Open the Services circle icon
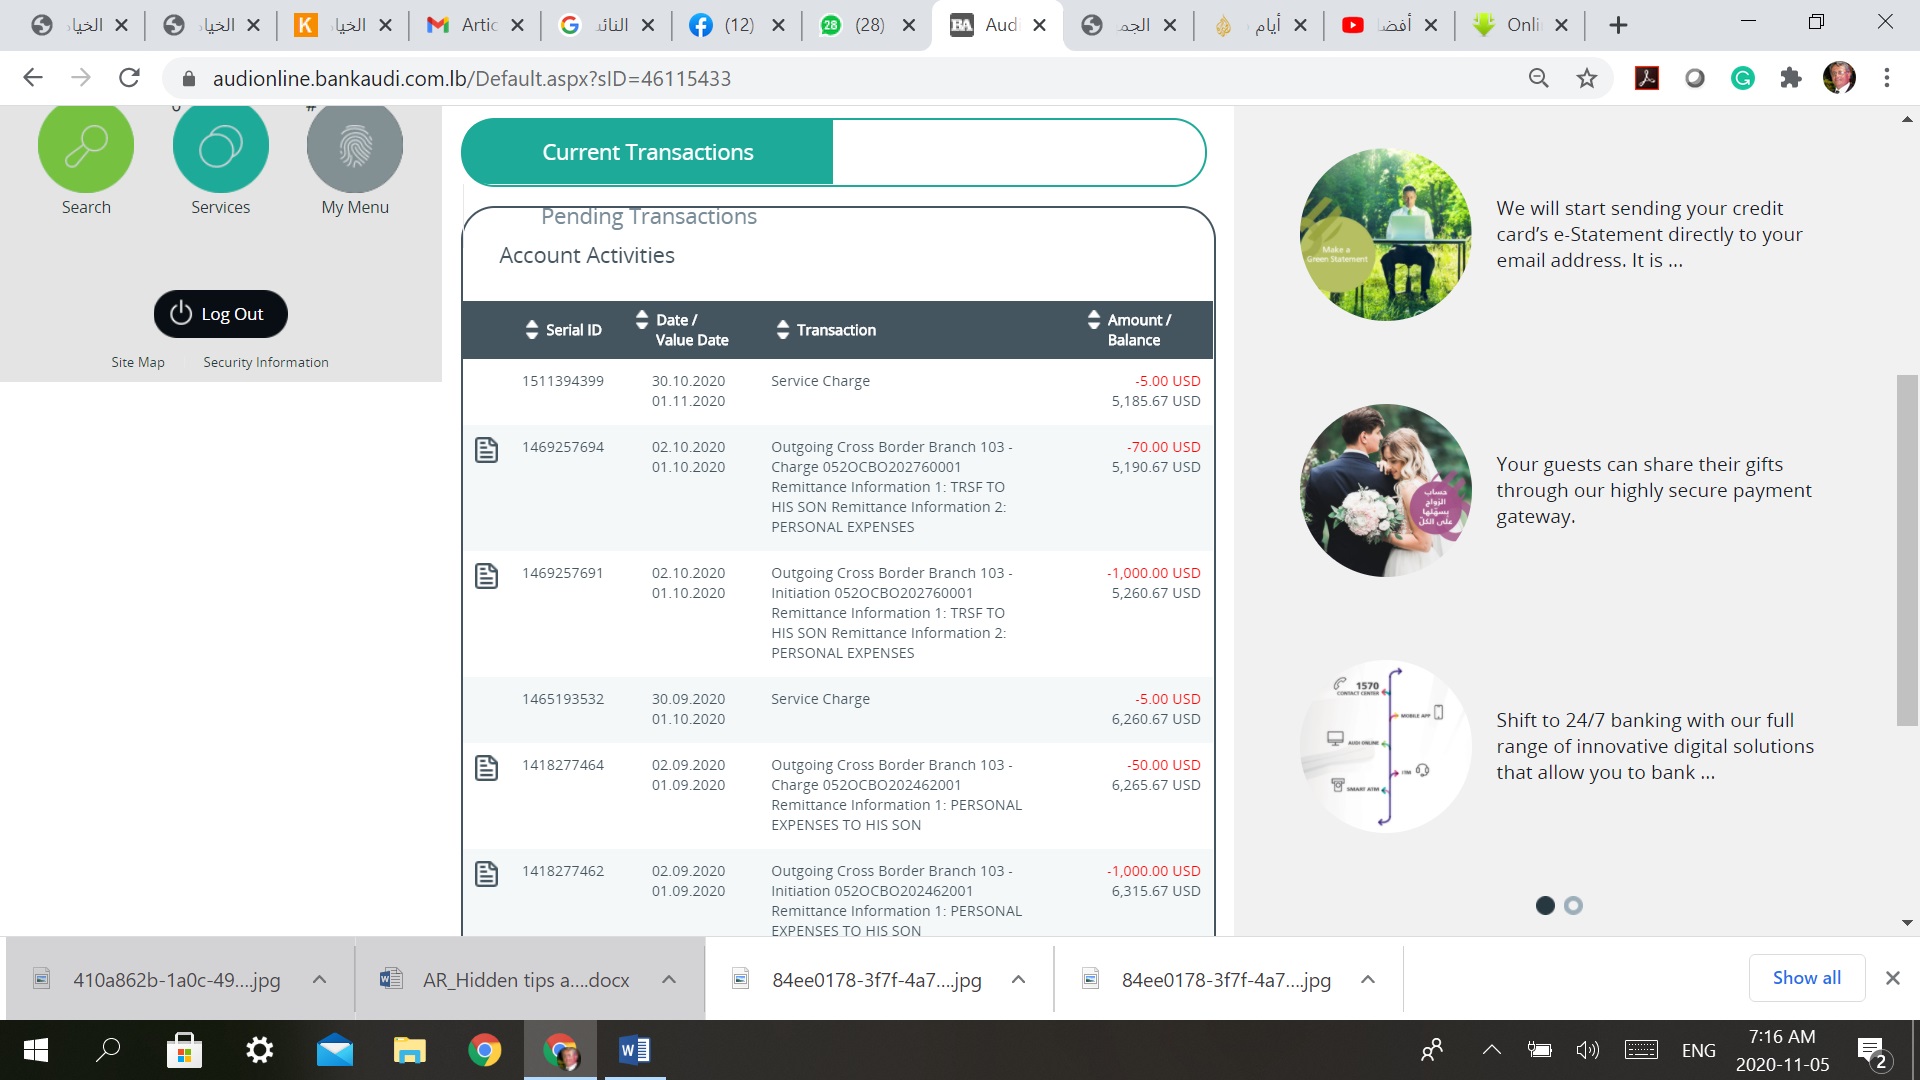Viewport: 1920px width, 1080px height. (x=220, y=147)
